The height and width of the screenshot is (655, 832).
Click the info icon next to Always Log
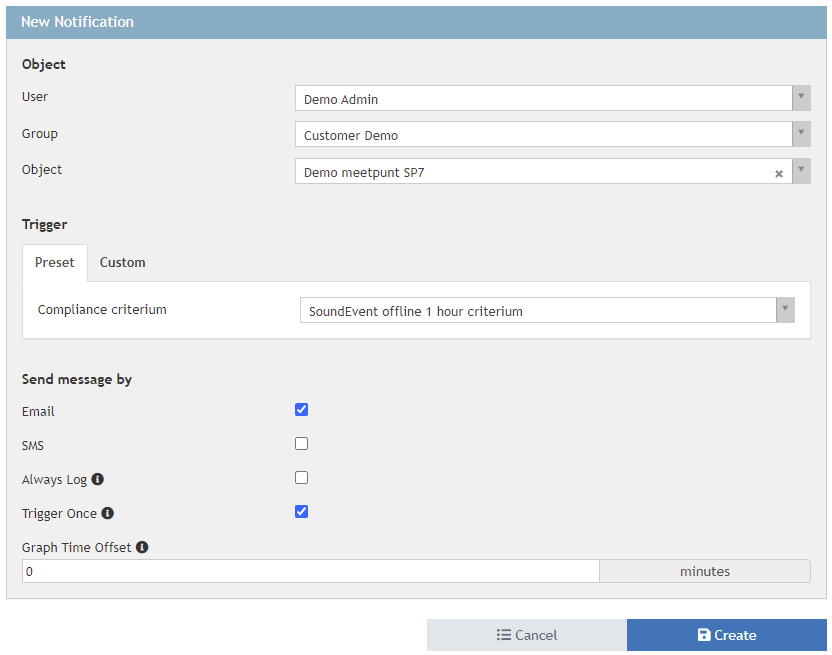tap(98, 480)
